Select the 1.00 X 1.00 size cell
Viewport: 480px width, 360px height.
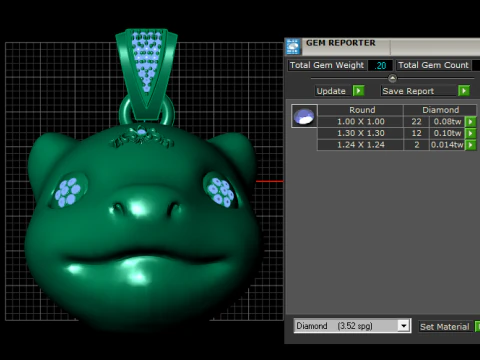[x=361, y=122]
